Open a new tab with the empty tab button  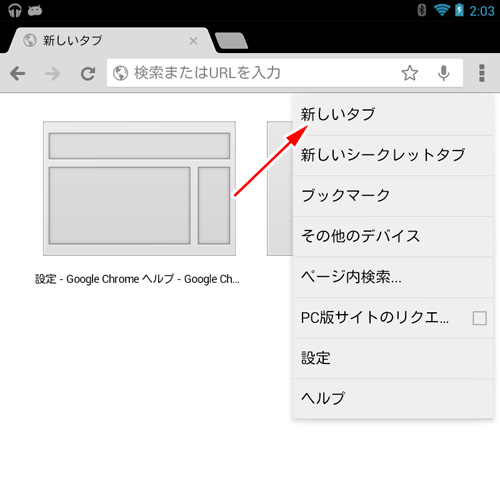(x=231, y=41)
